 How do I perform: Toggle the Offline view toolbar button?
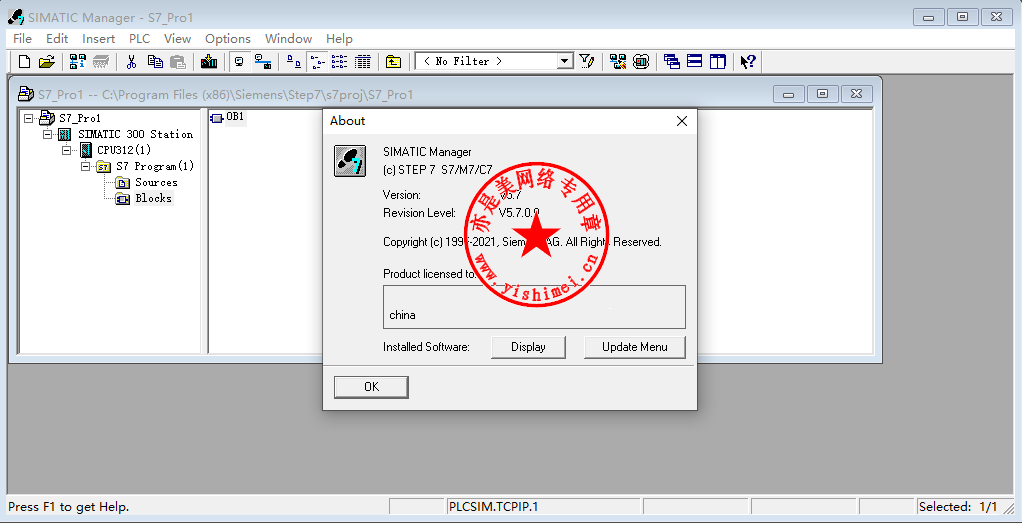tap(240, 62)
